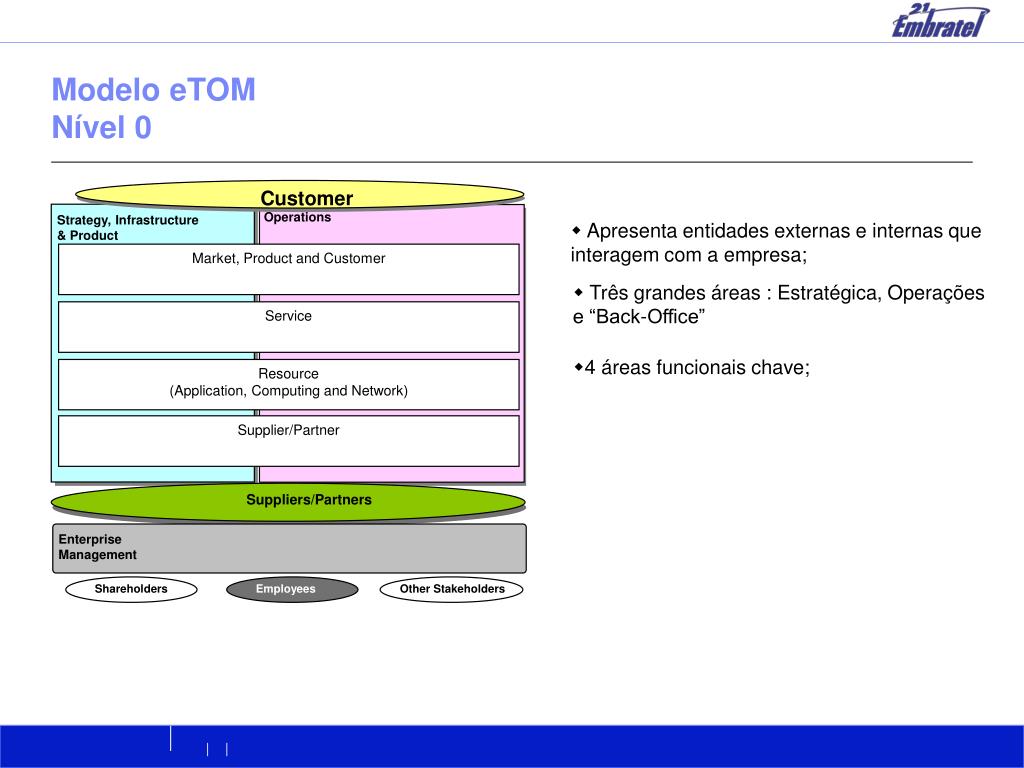Viewport: 1024px width, 768px height.
Task: Click the dark 'Employees' oval
Action: (x=292, y=589)
